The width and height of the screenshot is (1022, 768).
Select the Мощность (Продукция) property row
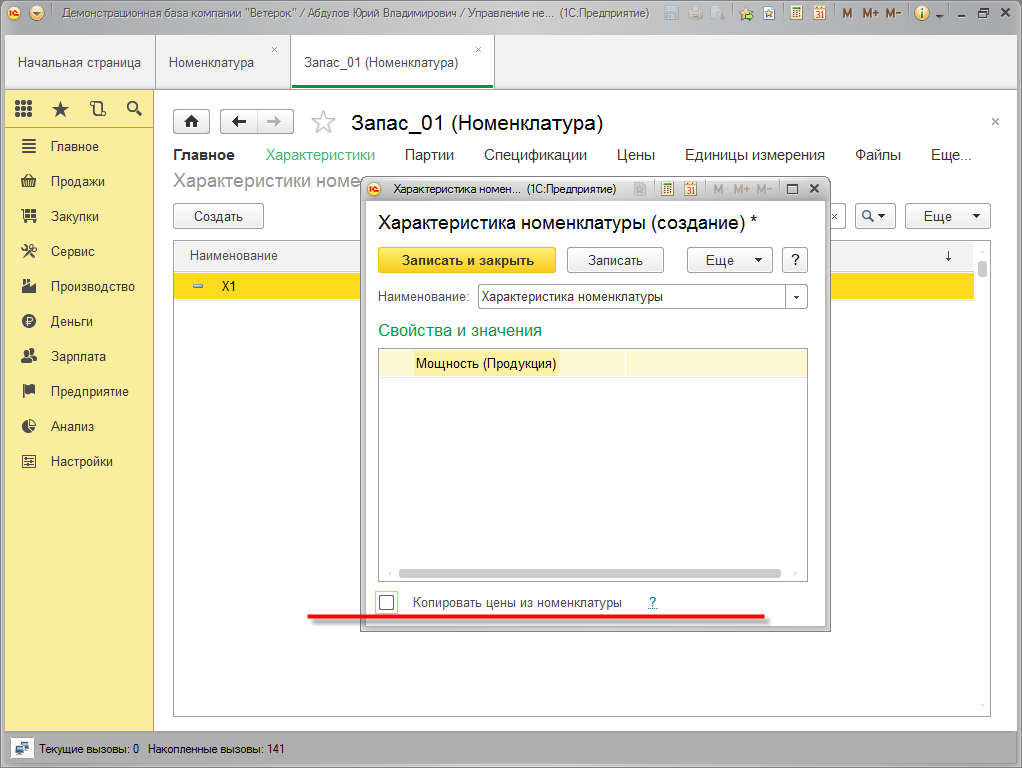coord(592,364)
